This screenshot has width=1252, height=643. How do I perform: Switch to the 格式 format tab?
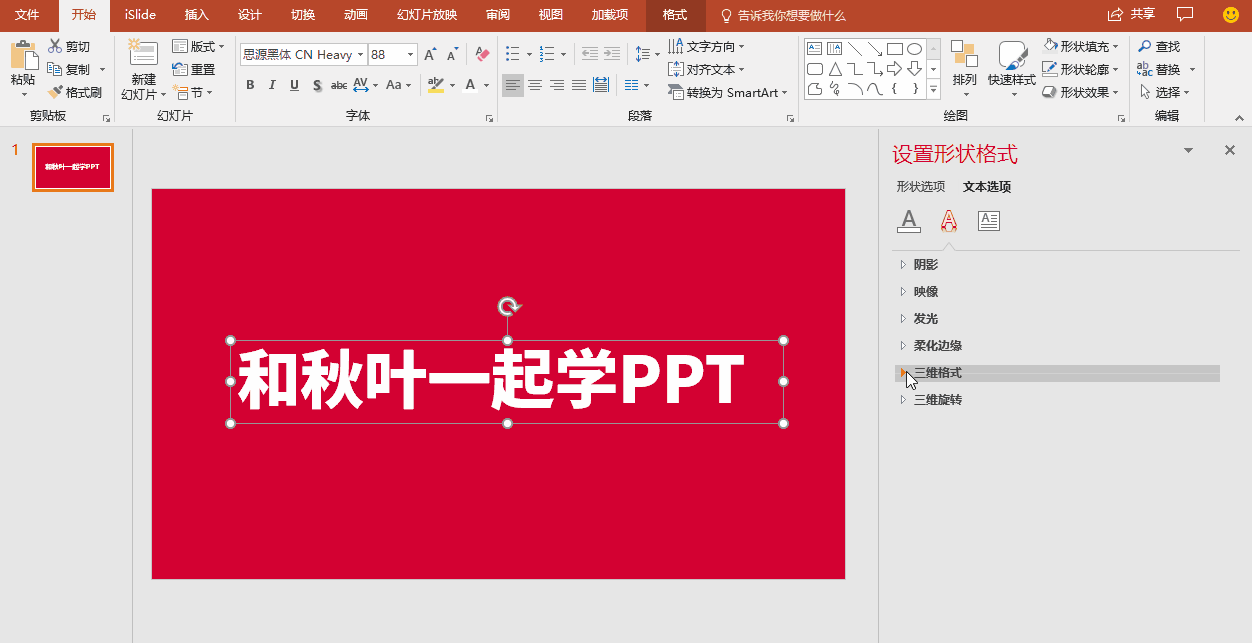675,15
